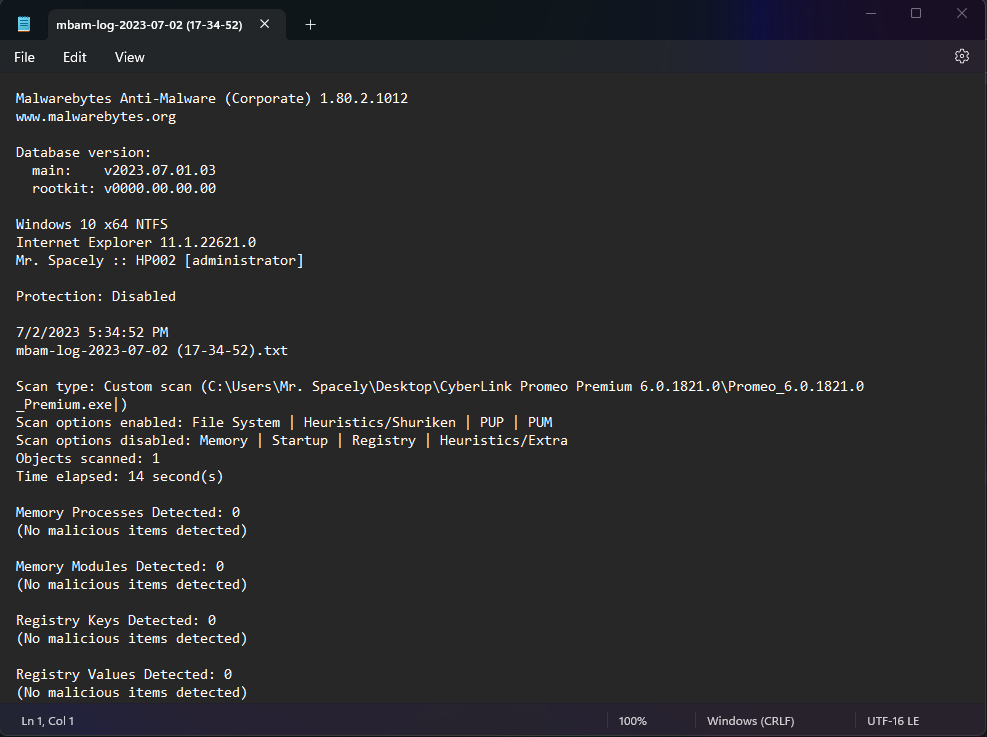
Task: Click the Ln 1, Col 1 status indicator
Action: tap(48, 721)
